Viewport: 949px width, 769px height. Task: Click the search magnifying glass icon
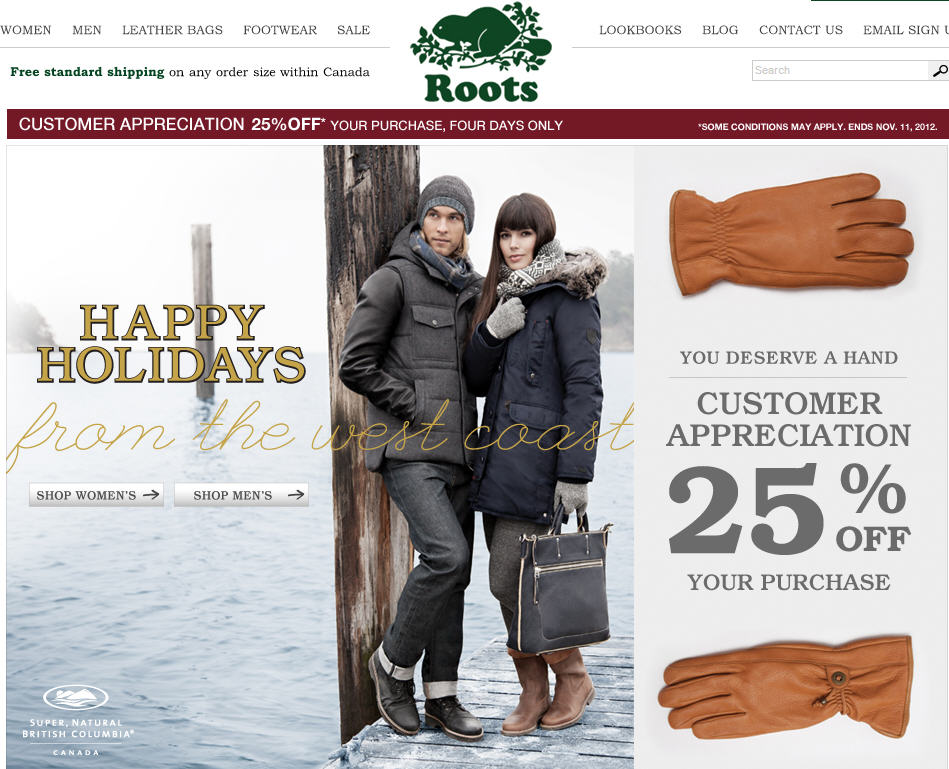(x=939, y=71)
